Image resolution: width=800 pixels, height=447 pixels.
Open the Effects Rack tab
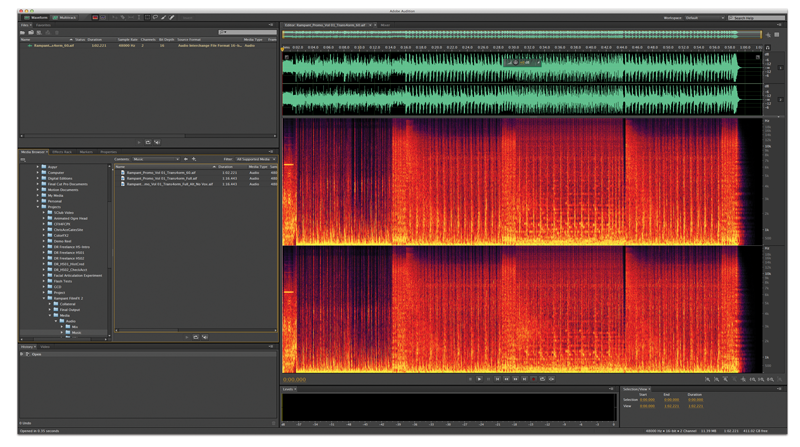(62, 152)
